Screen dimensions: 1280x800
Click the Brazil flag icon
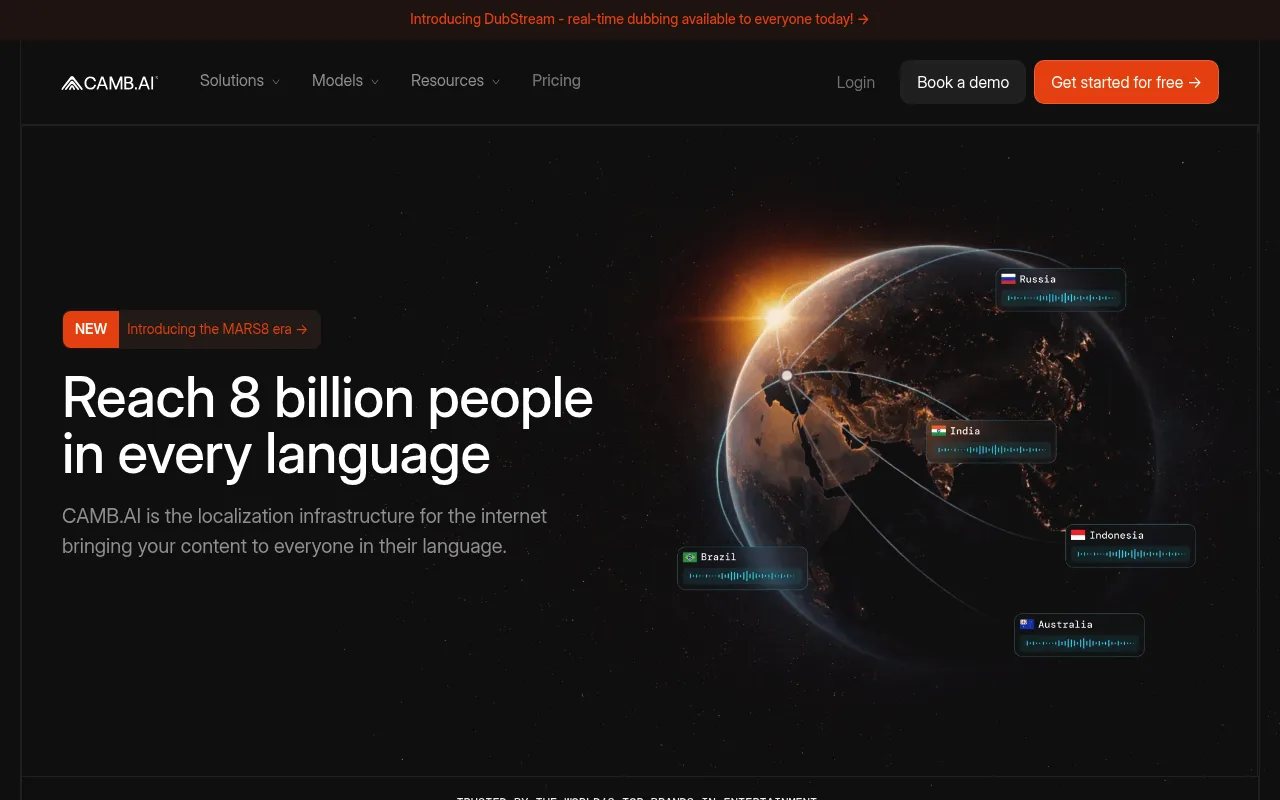tap(690, 557)
